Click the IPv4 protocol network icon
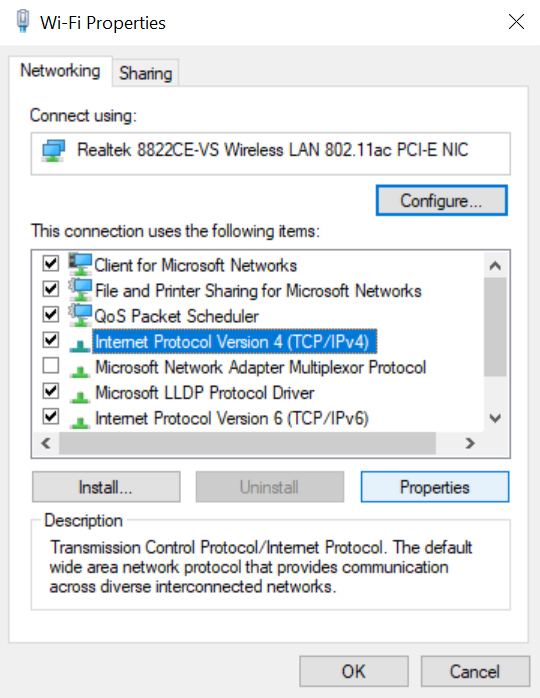Viewport: 540px width, 698px height. (x=80, y=345)
